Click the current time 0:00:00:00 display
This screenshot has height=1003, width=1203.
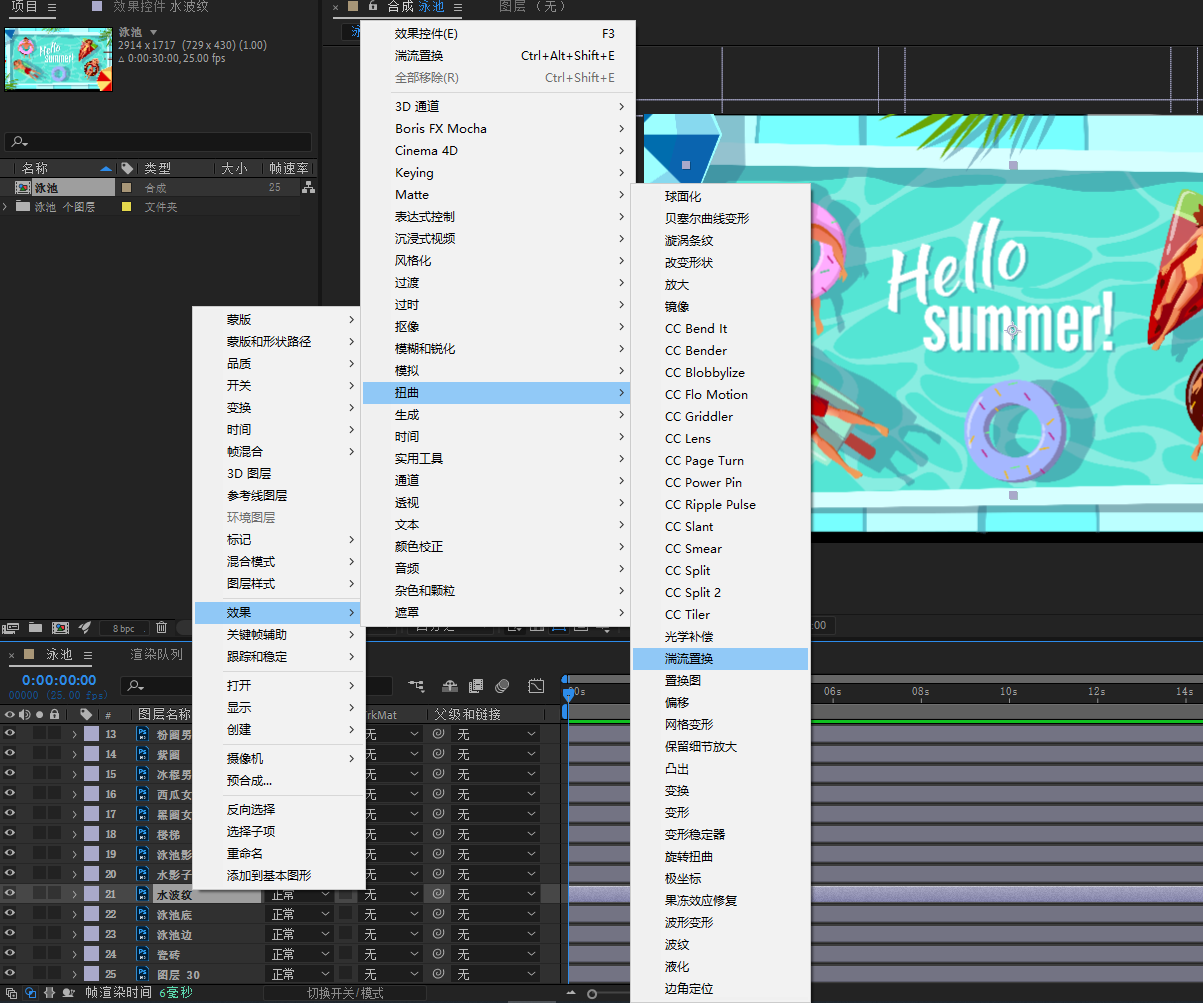59,680
